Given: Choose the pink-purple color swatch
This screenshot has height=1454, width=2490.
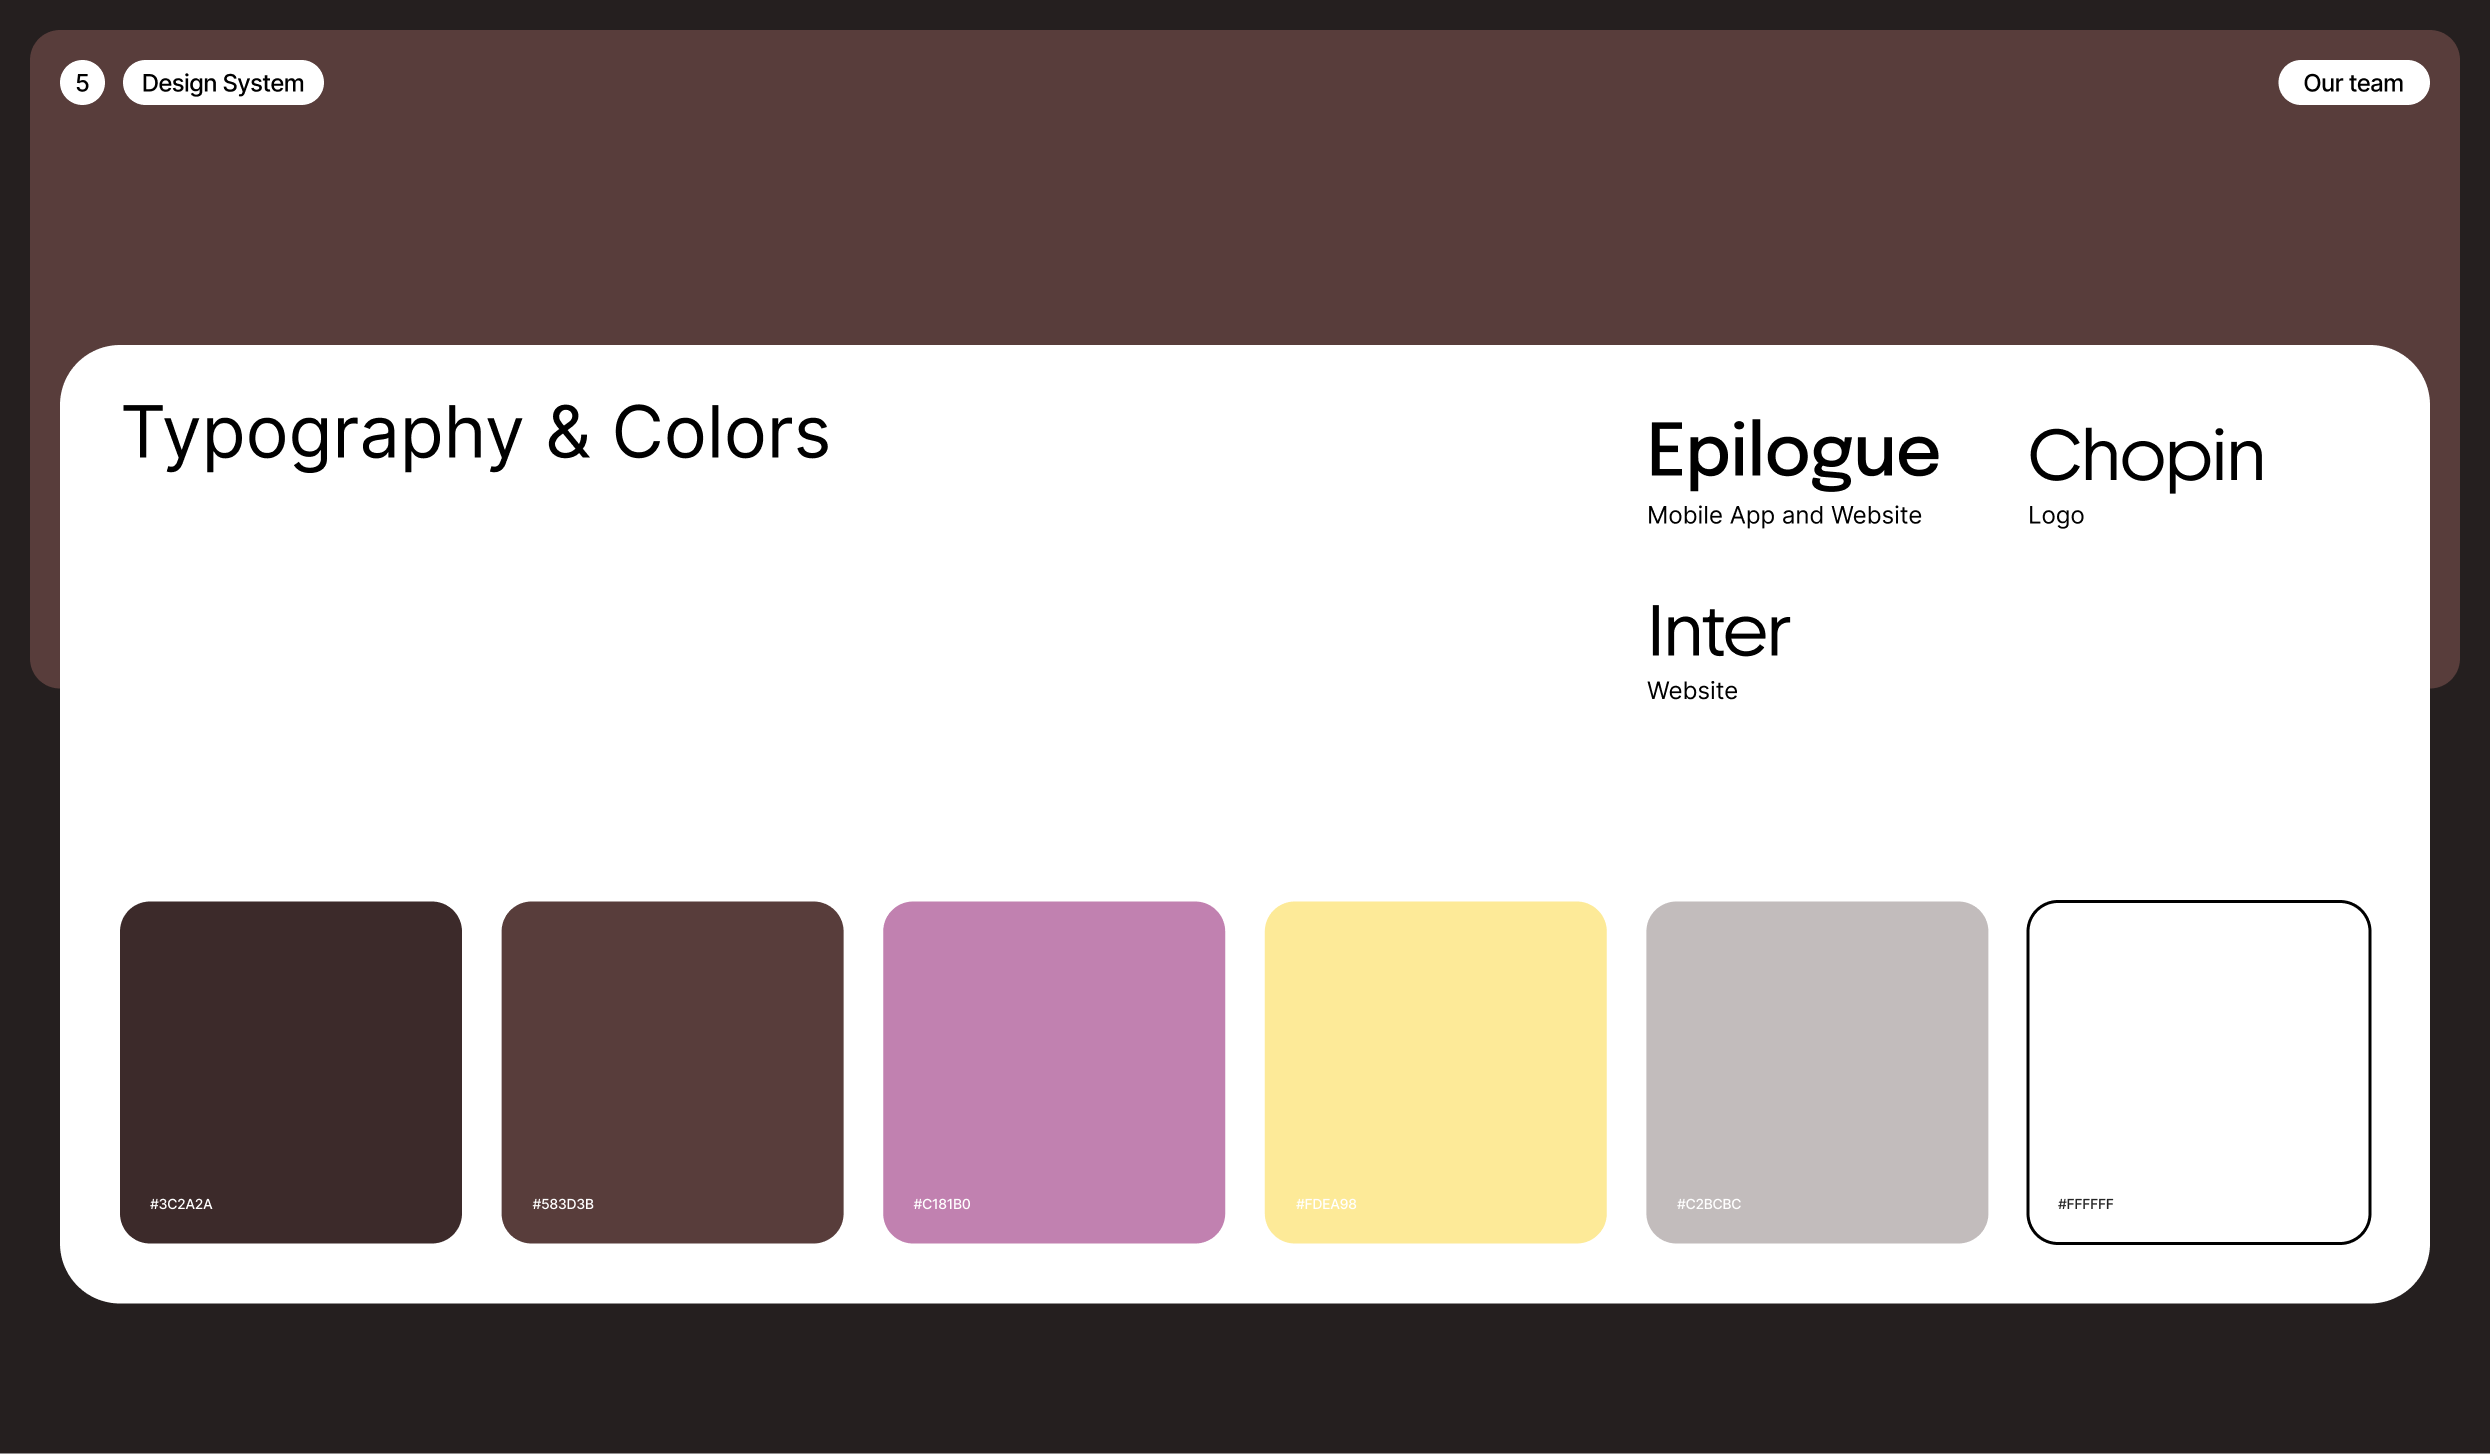Looking at the screenshot, I should tap(1054, 1050).
